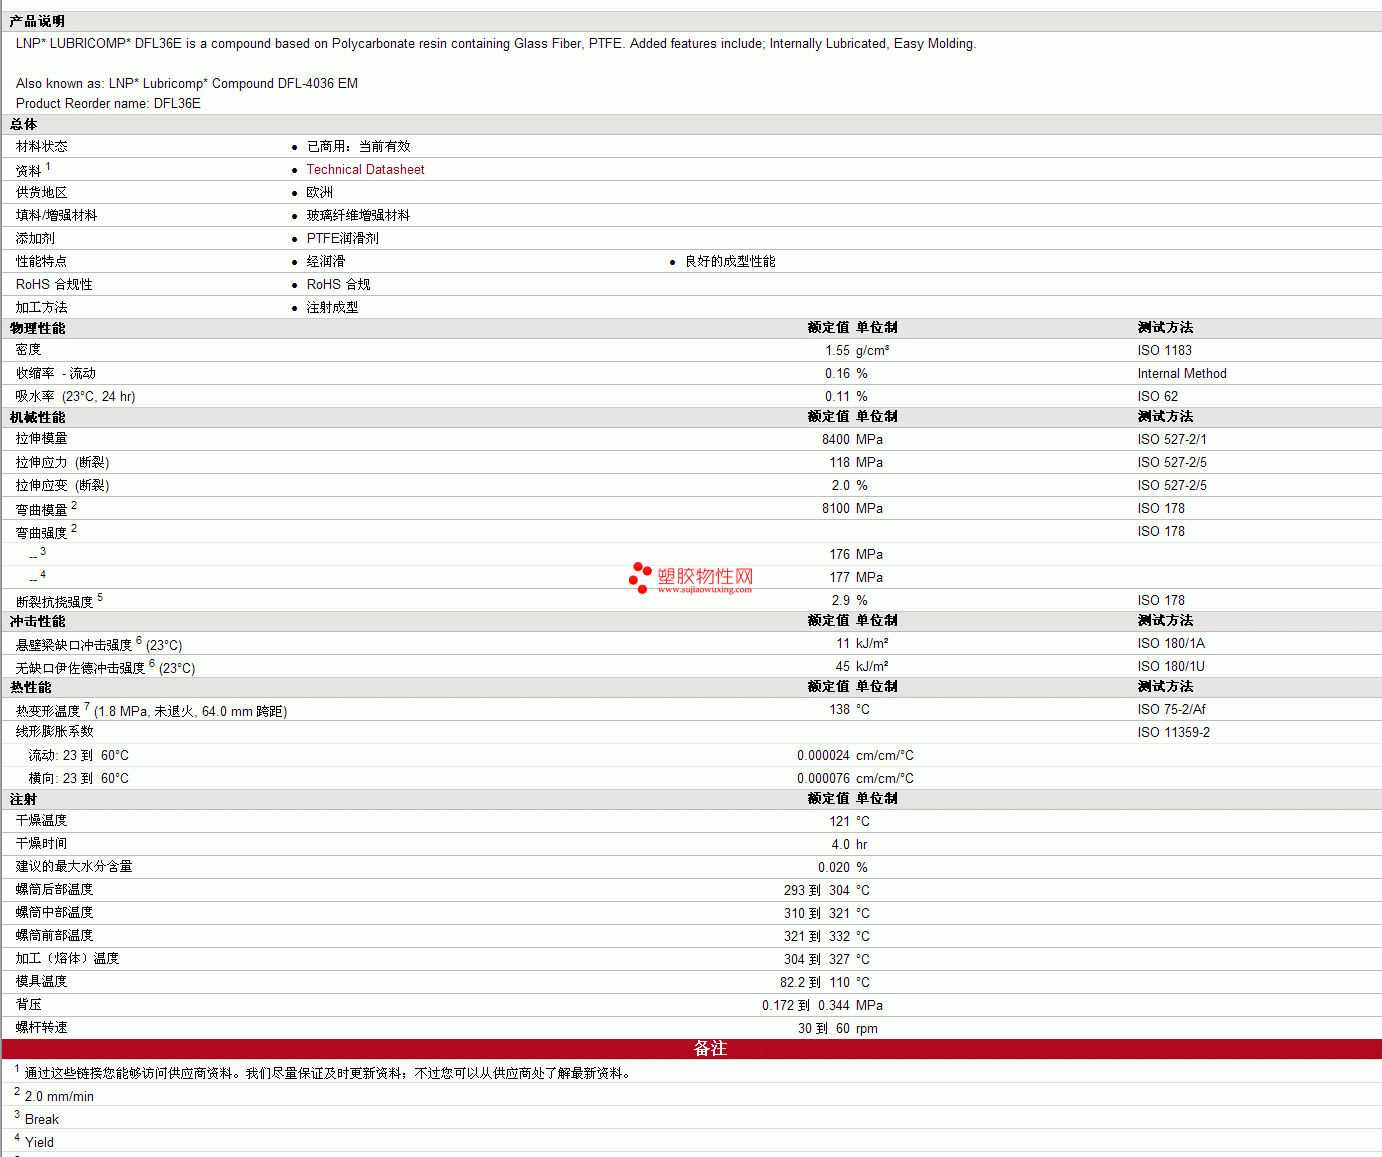Select the heat deflection value 138
1382x1157 pixels.
tap(839, 710)
